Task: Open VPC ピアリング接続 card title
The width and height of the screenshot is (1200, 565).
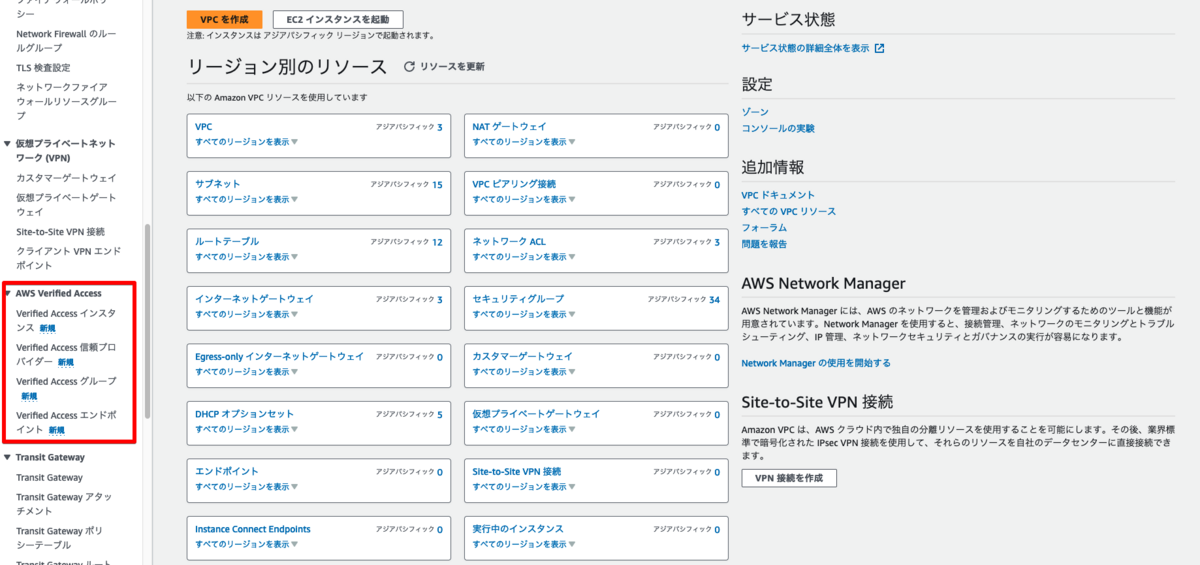Action: point(514,184)
